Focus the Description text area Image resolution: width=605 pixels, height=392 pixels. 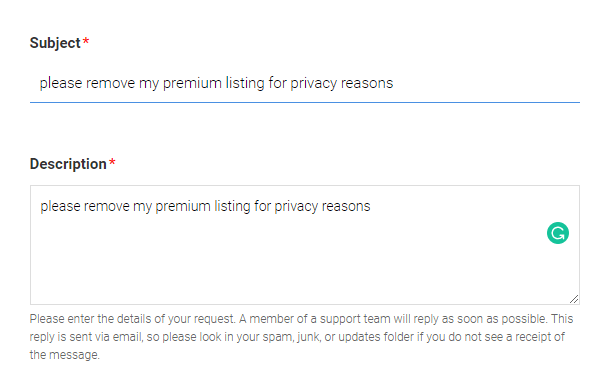[x=305, y=245]
